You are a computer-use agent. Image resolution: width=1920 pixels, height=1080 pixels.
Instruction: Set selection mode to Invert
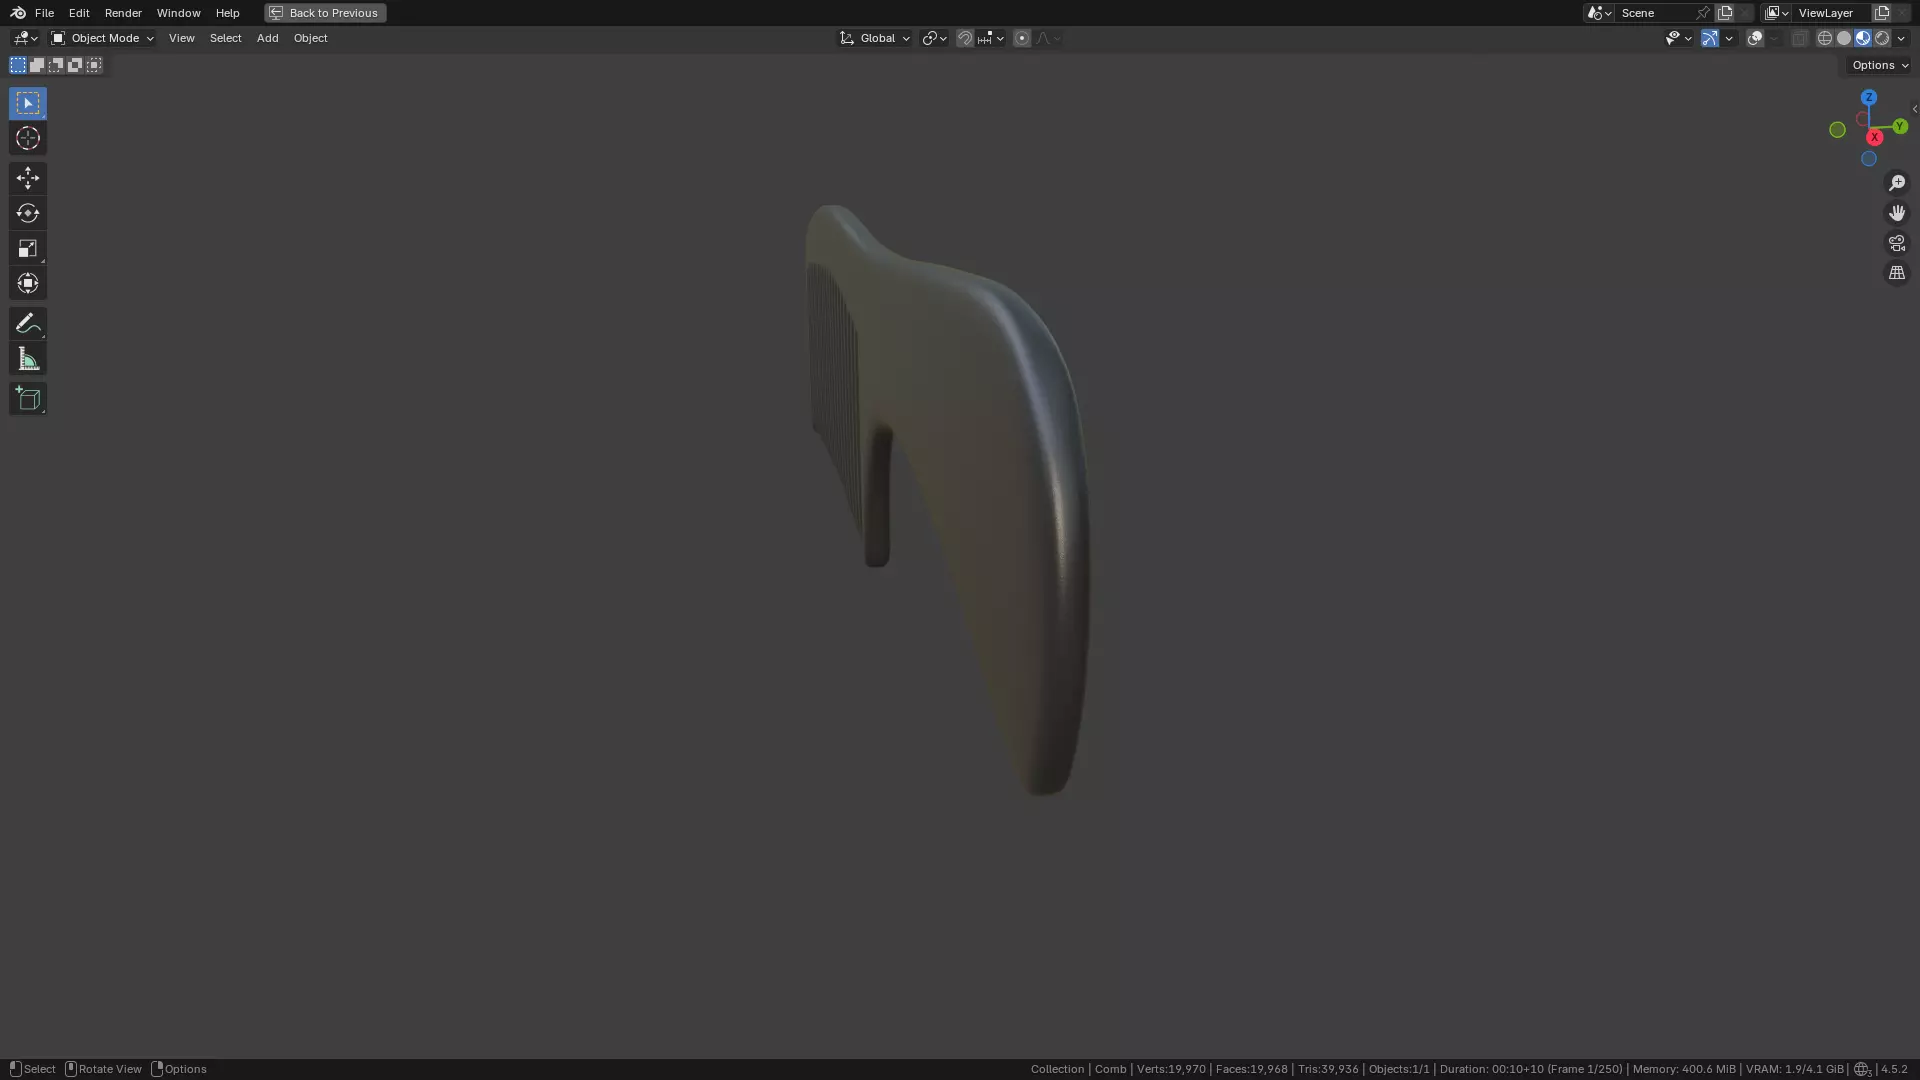[x=75, y=65]
